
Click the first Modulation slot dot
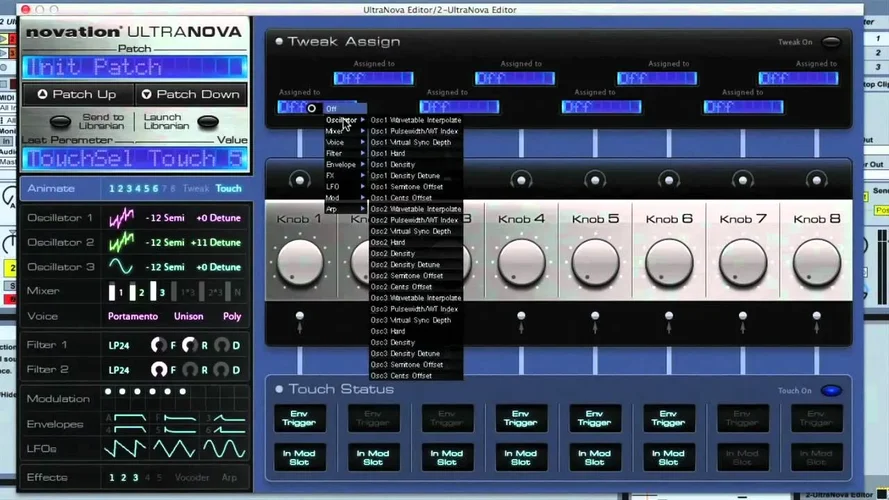click(108, 391)
